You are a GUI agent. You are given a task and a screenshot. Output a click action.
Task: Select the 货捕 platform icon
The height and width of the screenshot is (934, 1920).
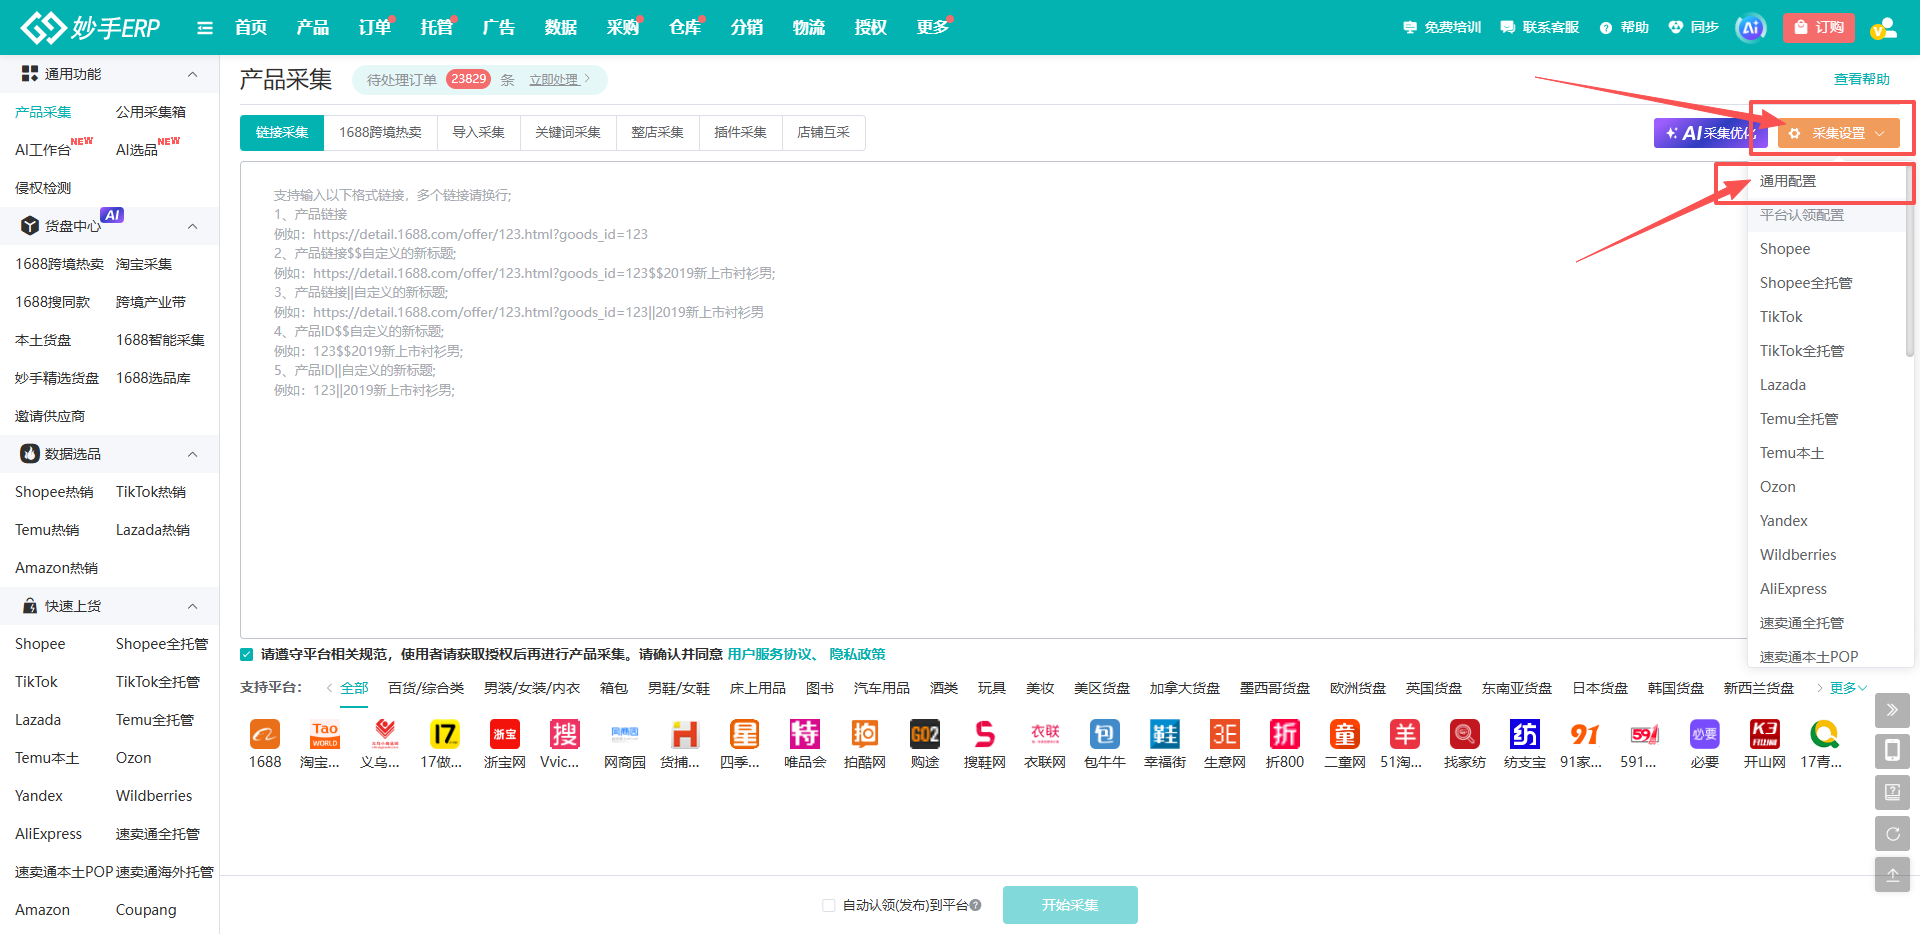(x=685, y=735)
